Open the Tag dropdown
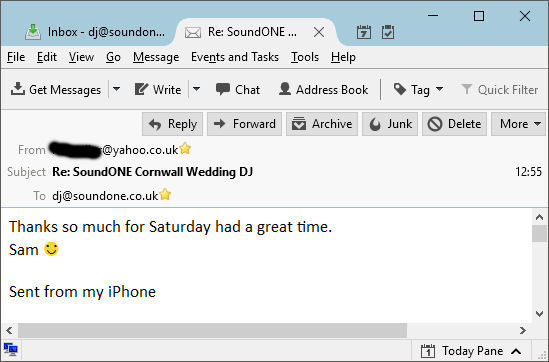The width and height of the screenshot is (549, 362). pyautogui.click(x=418, y=90)
